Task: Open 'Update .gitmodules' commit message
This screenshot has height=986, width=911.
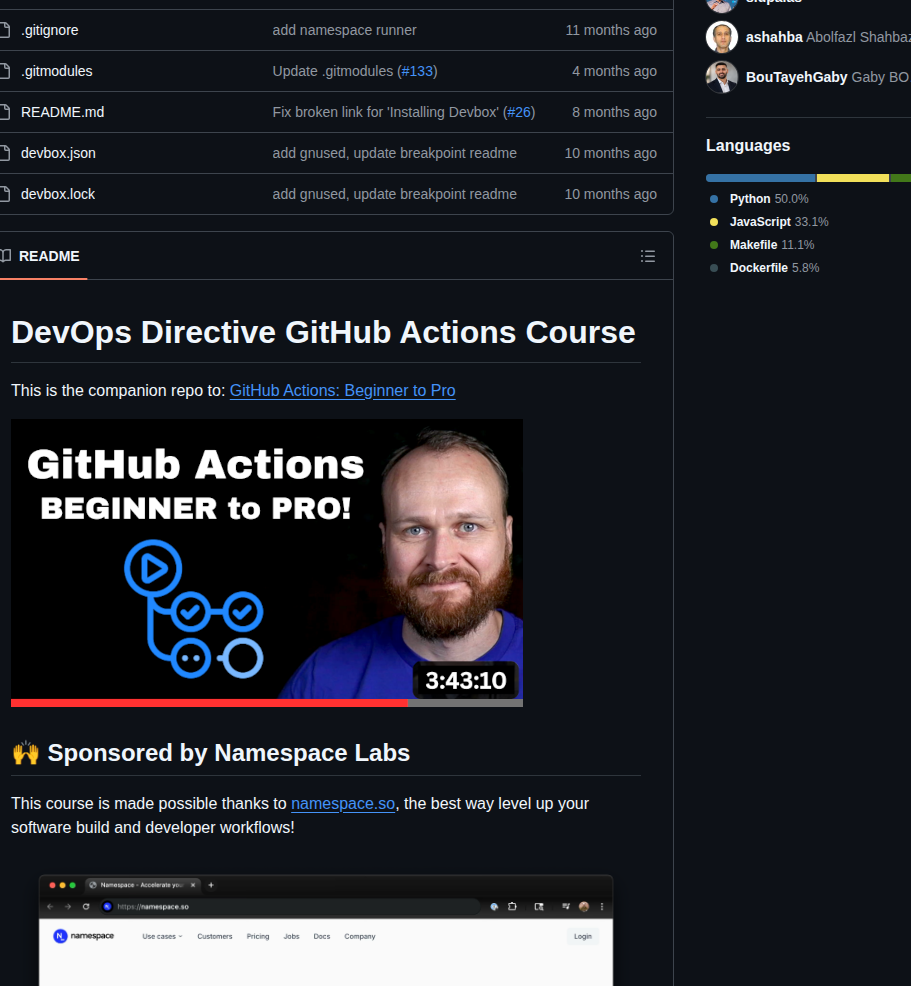Action: click(333, 71)
